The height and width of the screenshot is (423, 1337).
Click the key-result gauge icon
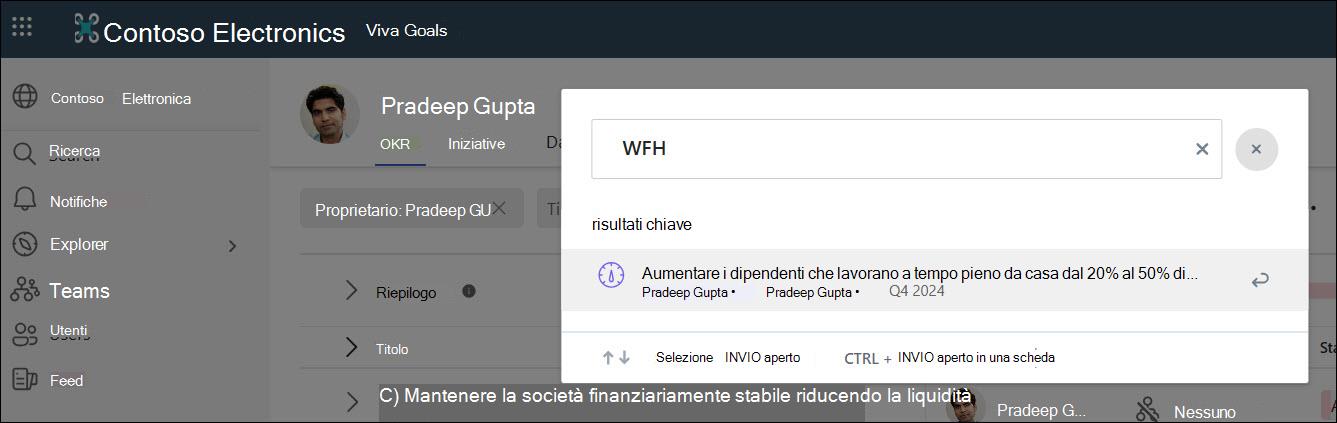point(611,275)
